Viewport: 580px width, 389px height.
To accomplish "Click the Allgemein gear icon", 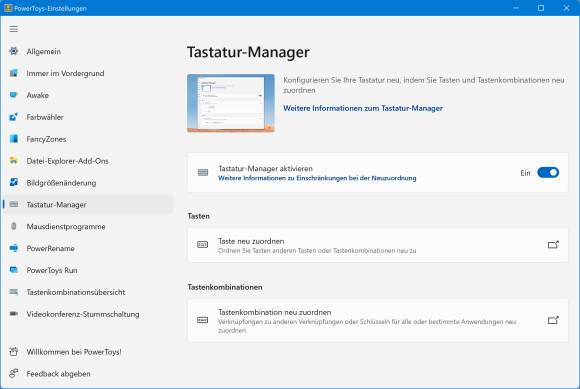I will (x=14, y=51).
